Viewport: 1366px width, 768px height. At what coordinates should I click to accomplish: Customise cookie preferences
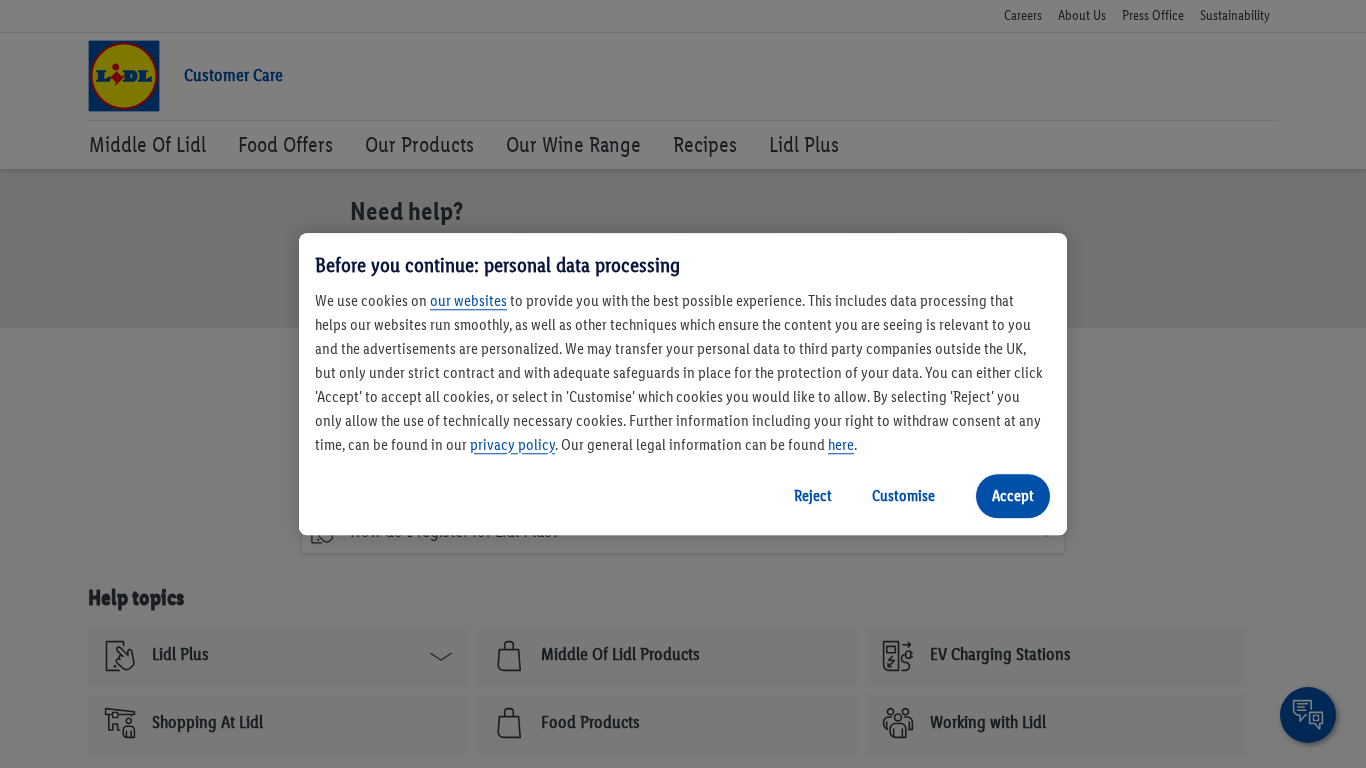tap(903, 496)
